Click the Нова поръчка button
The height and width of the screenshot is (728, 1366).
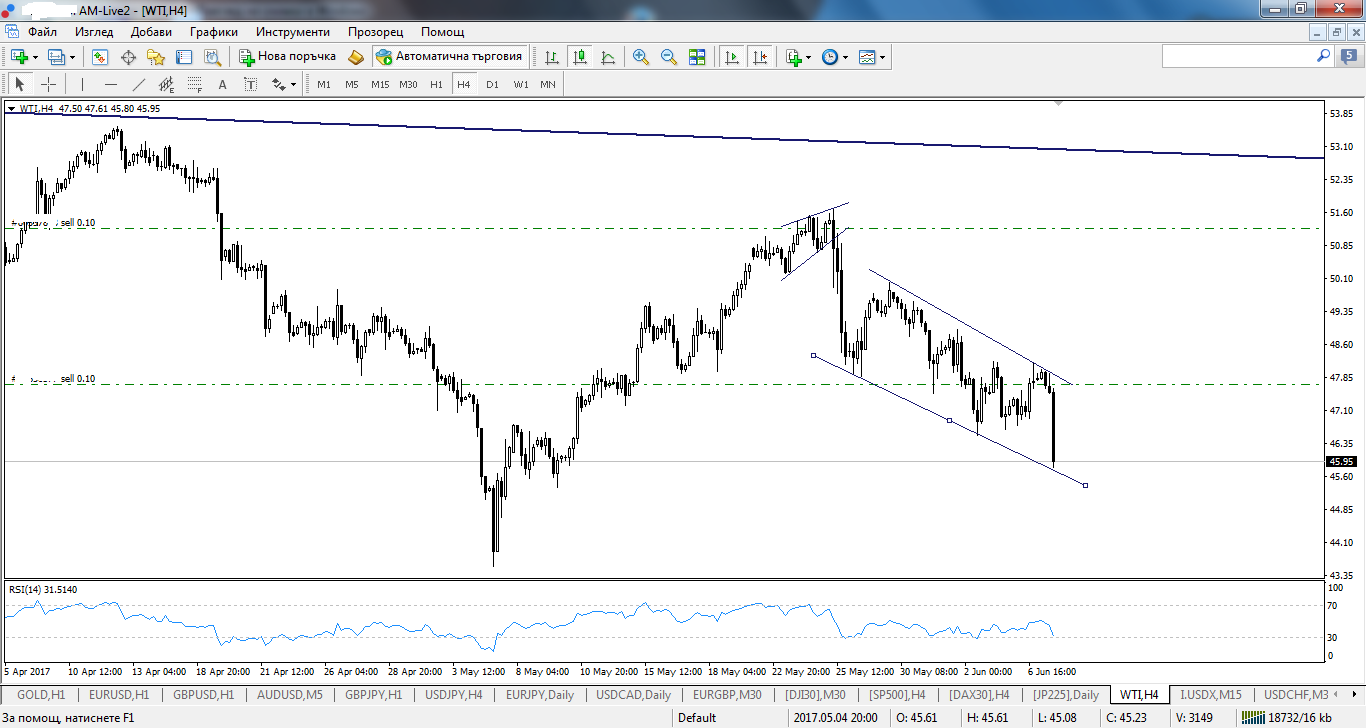pyautogui.click(x=287, y=57)
